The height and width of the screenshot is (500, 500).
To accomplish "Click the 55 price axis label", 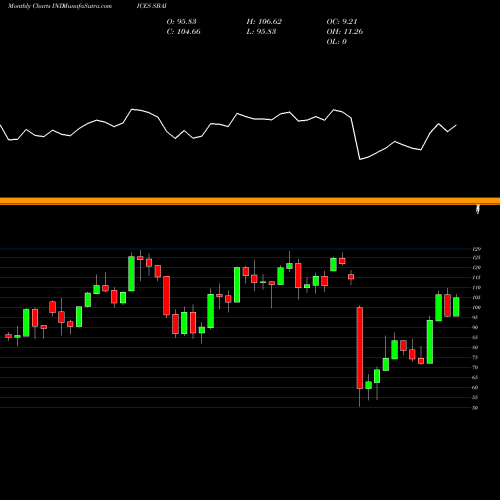I will coord(476,397).
